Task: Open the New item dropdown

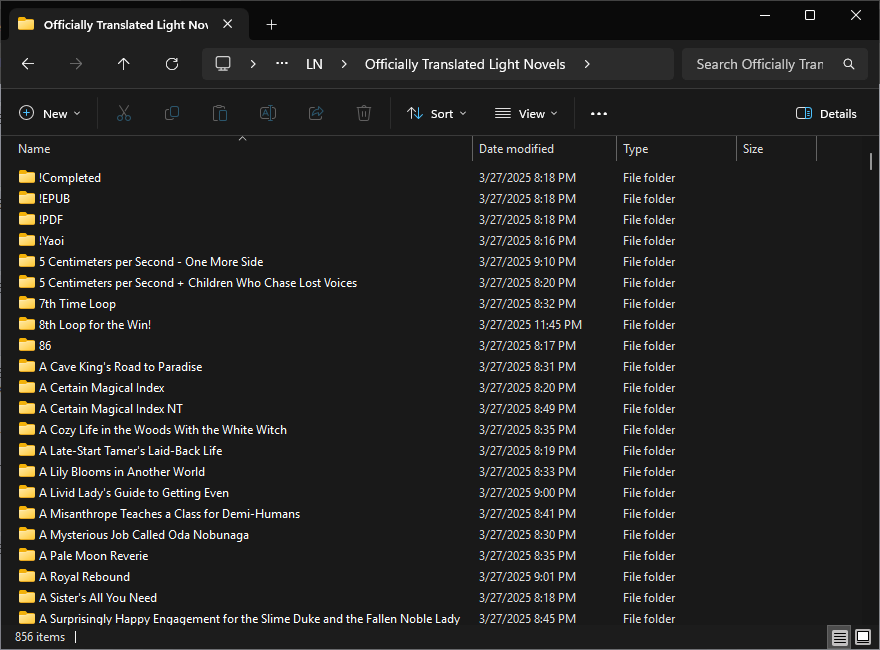Action: [50, 114]
